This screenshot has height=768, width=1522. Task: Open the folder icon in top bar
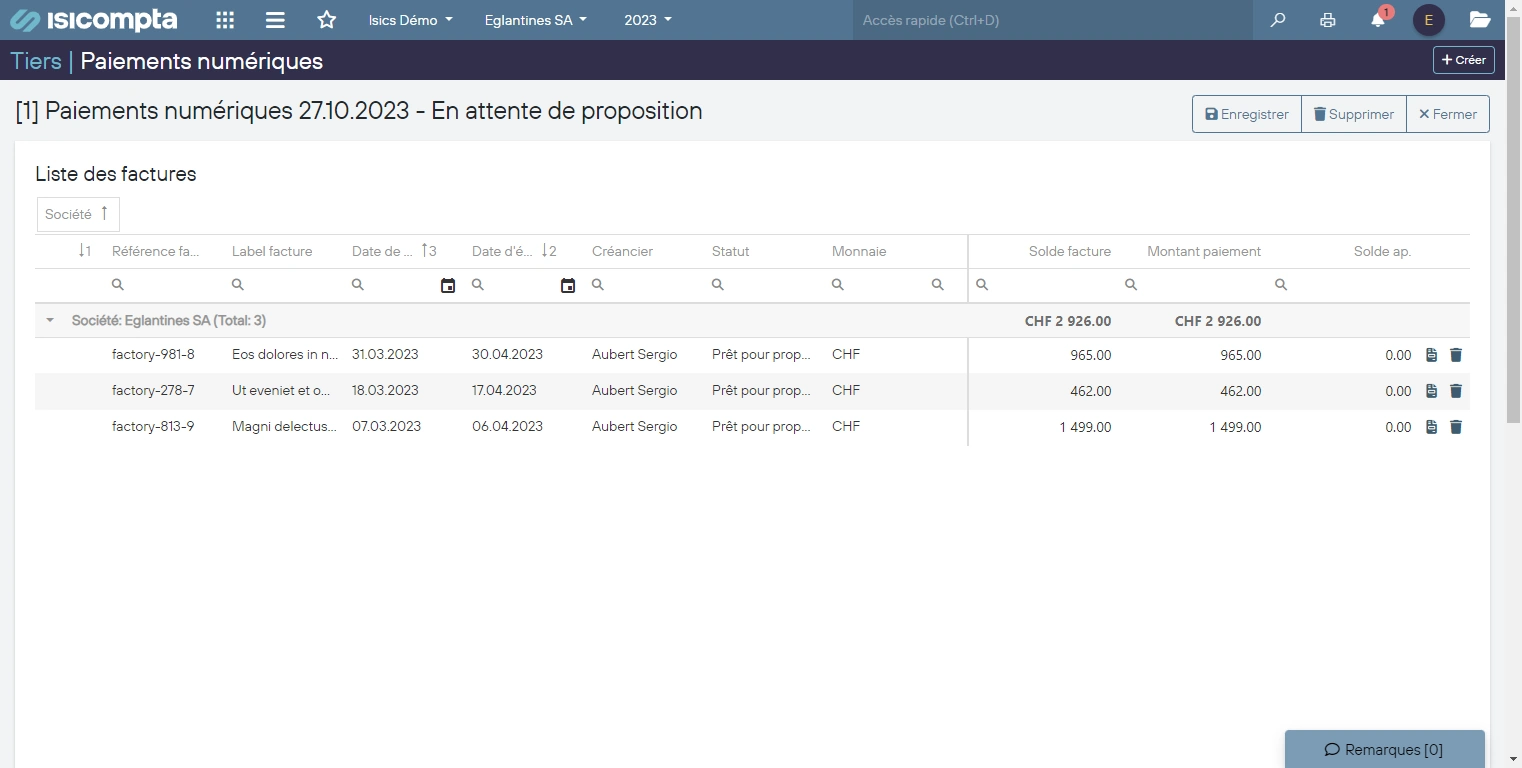click(x=1480, y=20)
